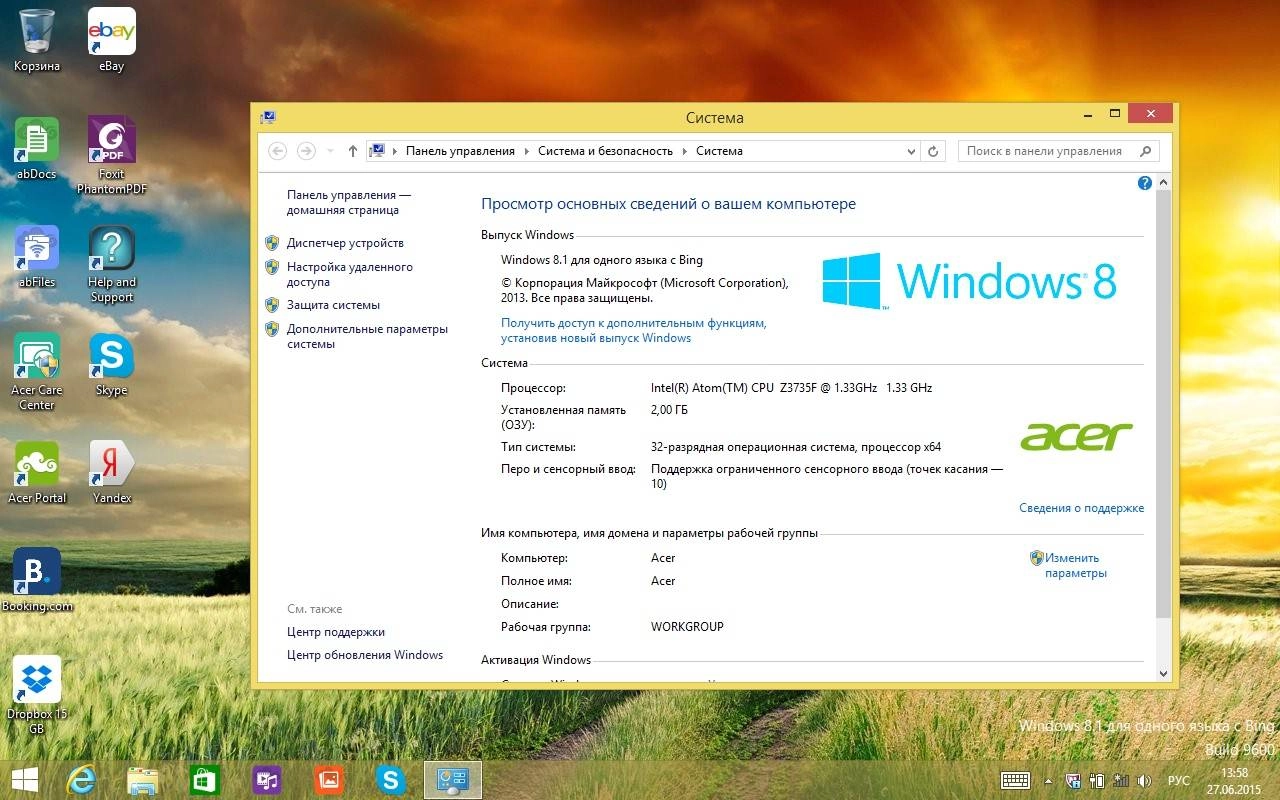Expand the arrow after Система и безопасность
Viewport: 1280px width, 800px height.
point(685,152)
